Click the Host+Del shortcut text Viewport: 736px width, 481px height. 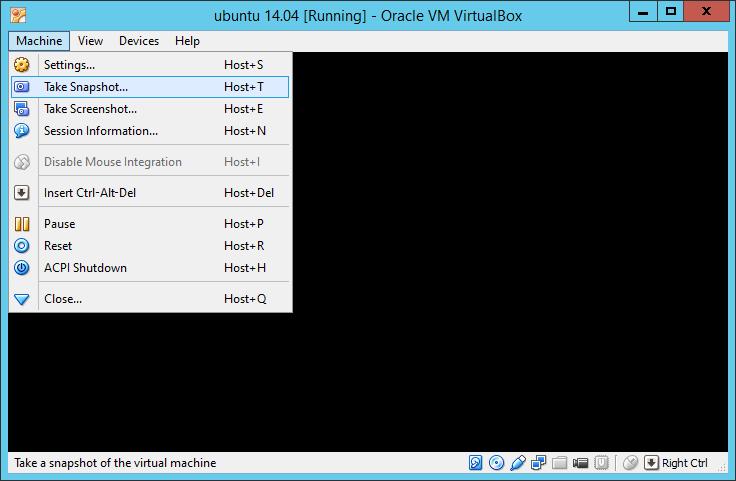(249, 193)
